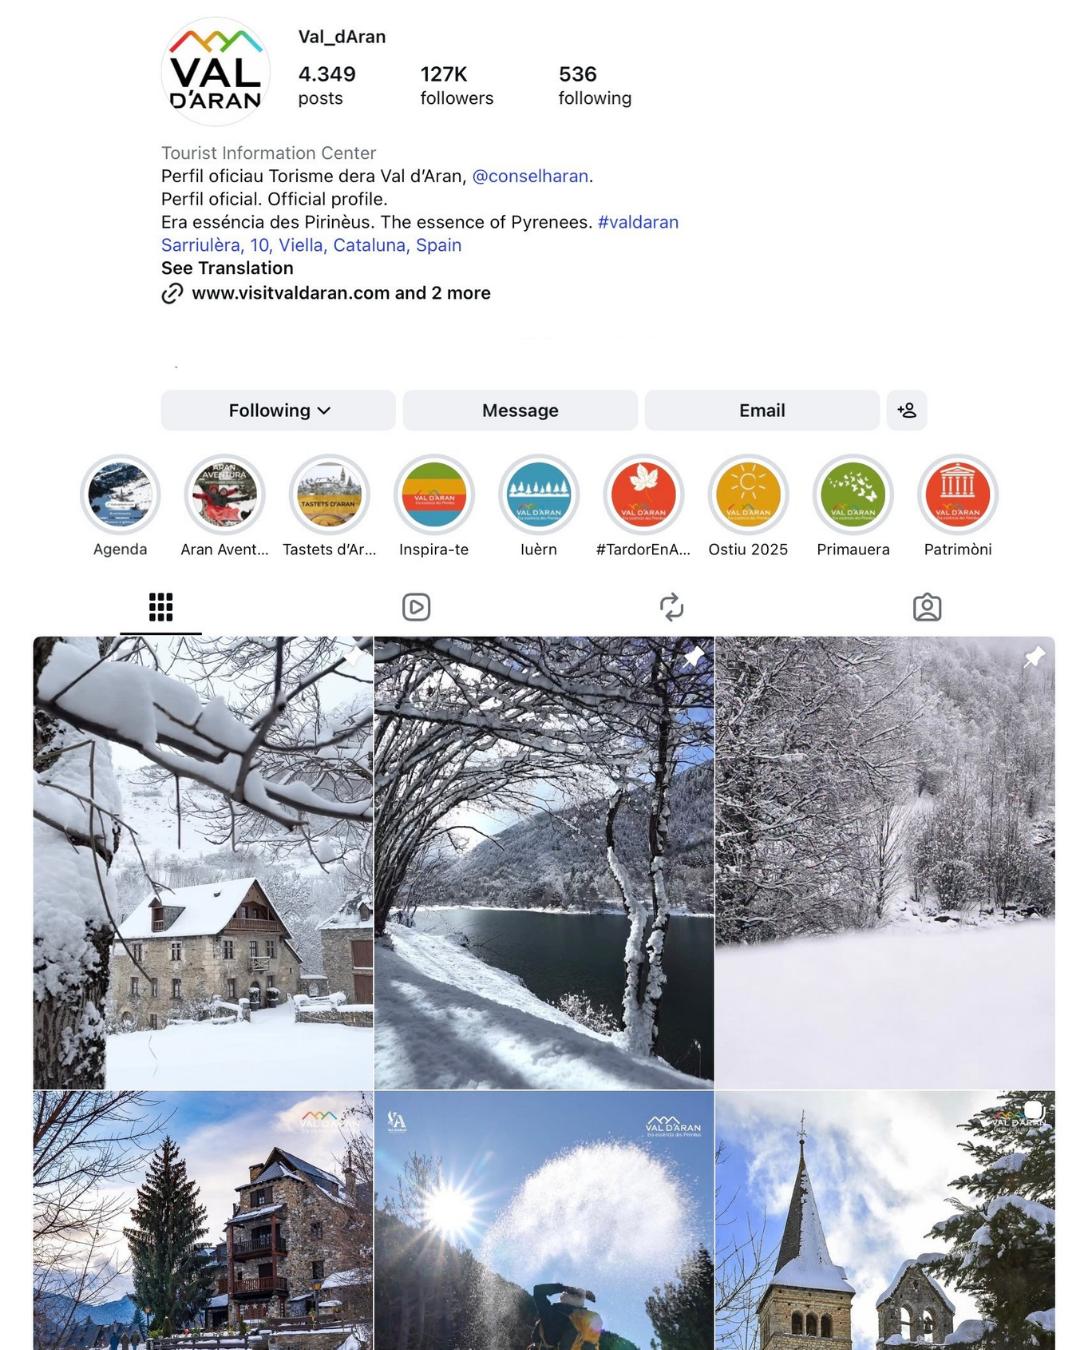Image resolution: width=1080 pixels, height=1350 pixels.
Task: Click See Translation under the bio
Action: 227,268
